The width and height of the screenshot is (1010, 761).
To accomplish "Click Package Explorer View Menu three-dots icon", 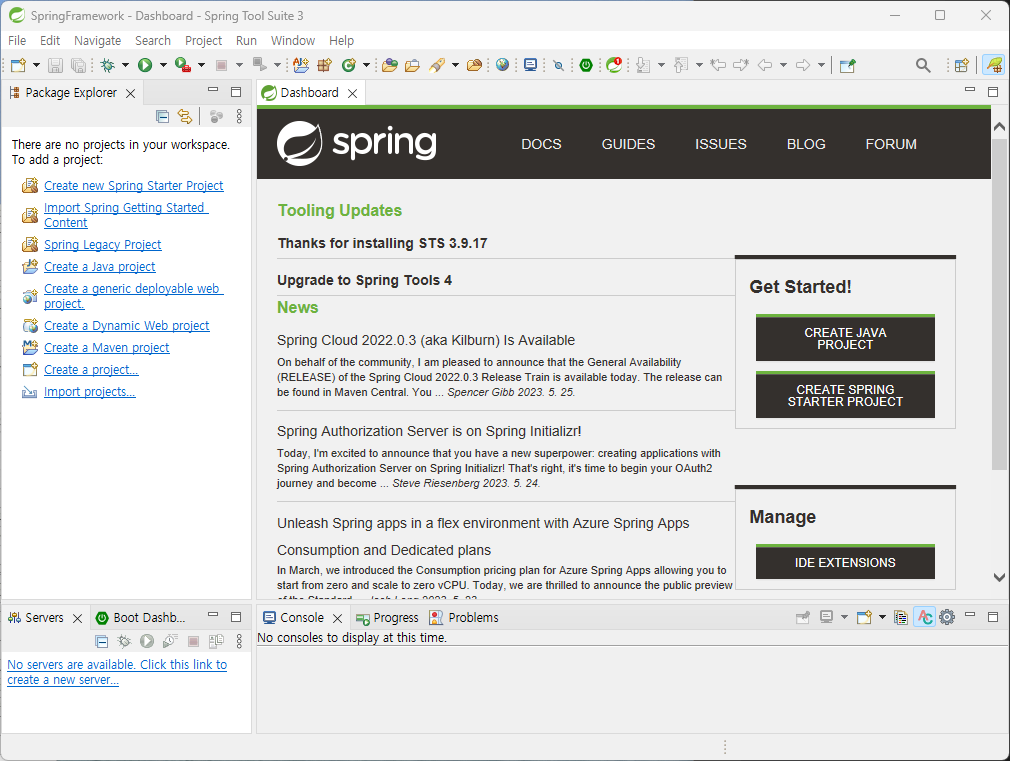I will (239, 116).
